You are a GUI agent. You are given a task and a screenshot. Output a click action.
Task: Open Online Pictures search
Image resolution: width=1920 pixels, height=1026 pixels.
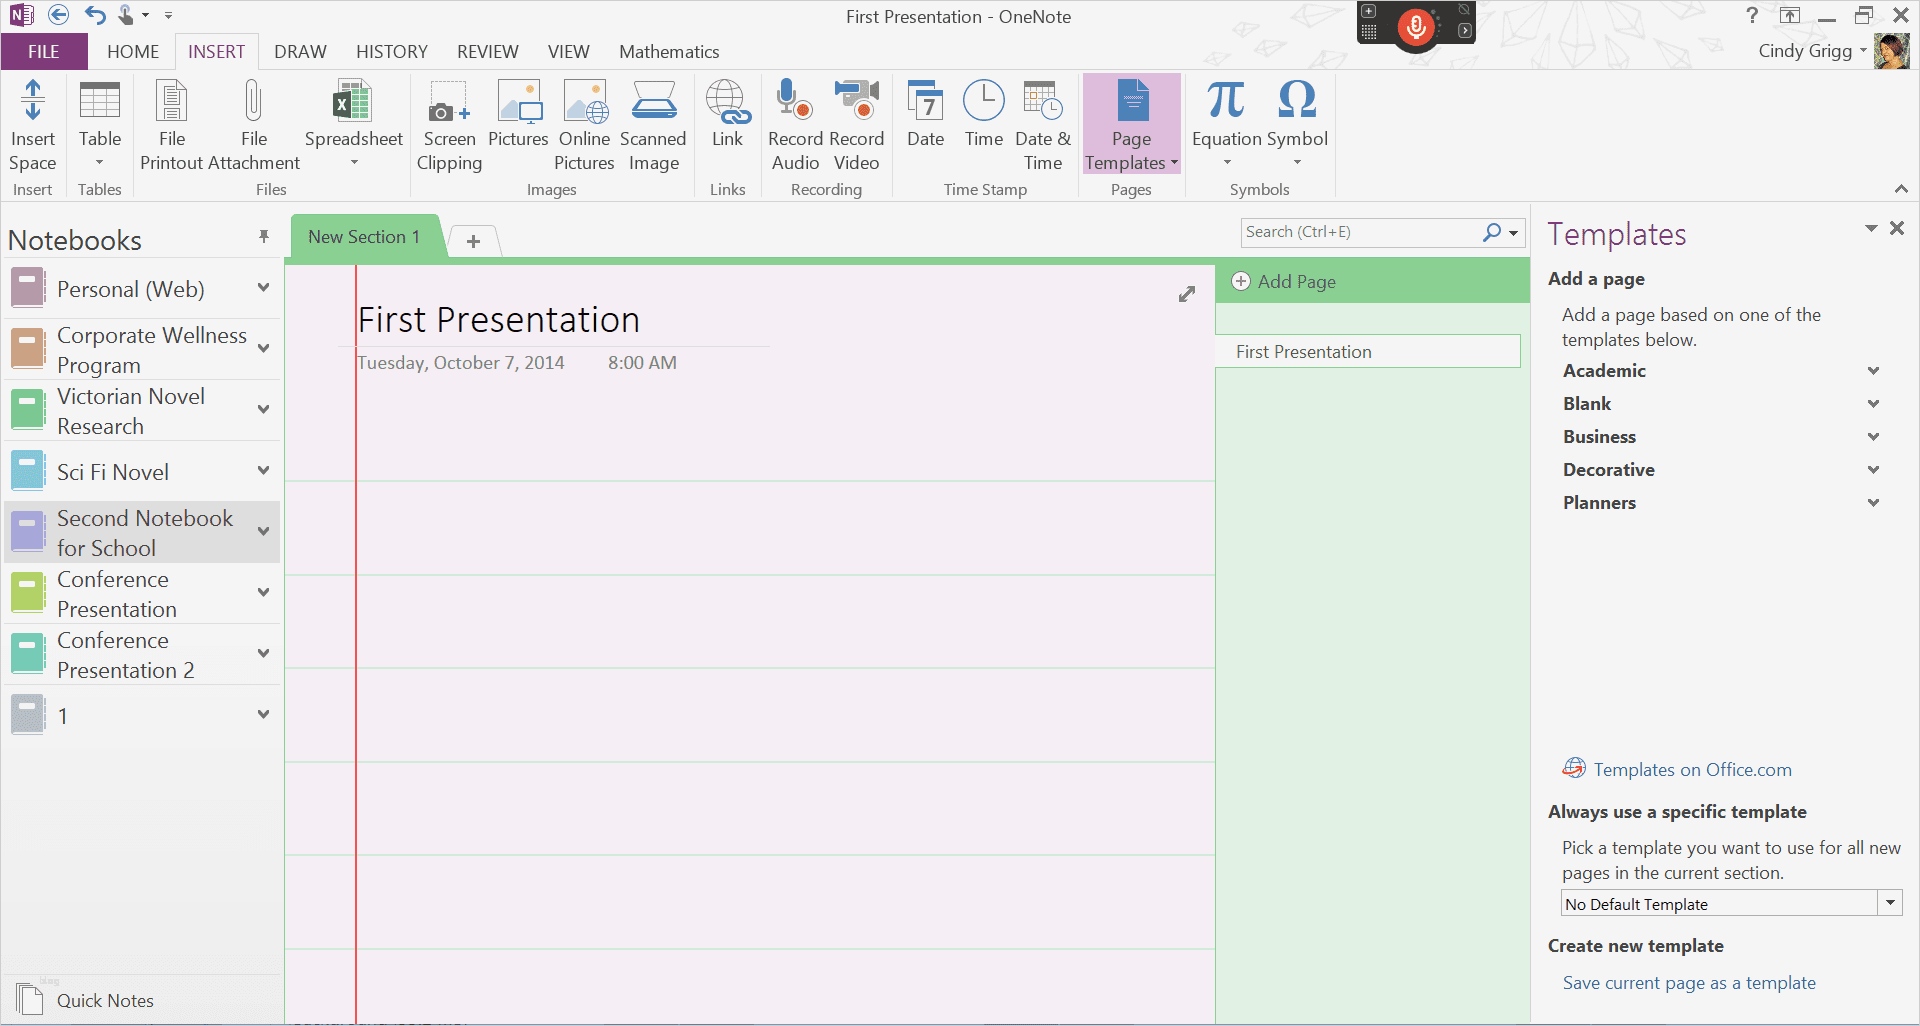[585, 125]
